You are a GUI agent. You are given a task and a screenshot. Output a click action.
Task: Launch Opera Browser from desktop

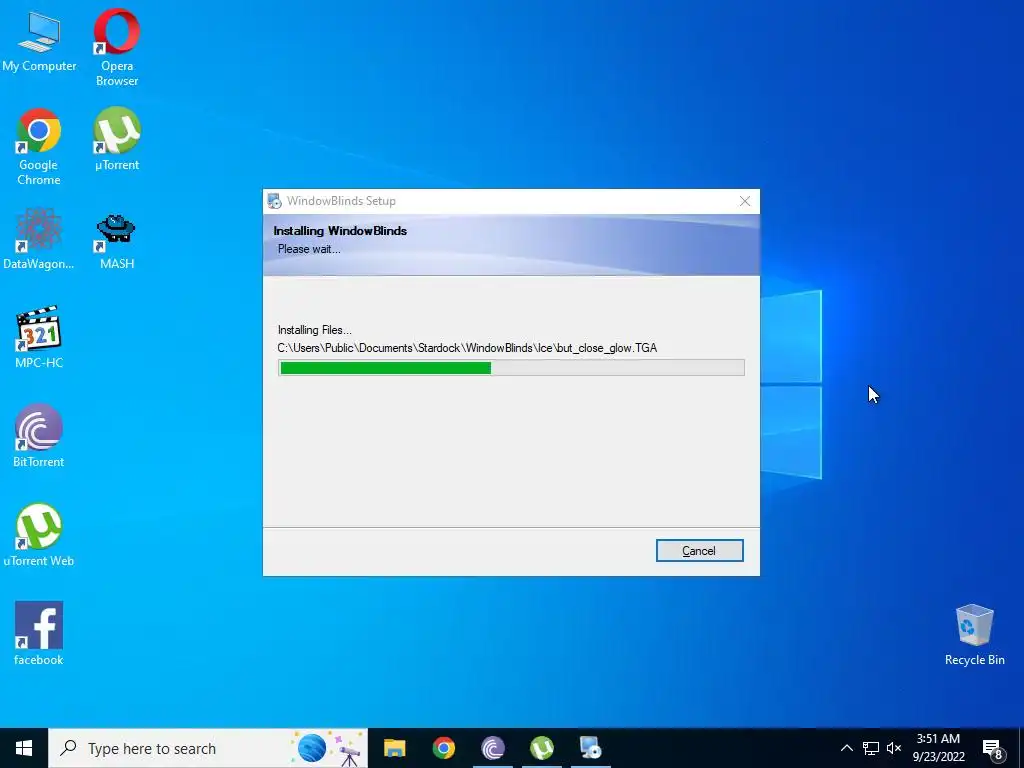(x=117, y=47)
